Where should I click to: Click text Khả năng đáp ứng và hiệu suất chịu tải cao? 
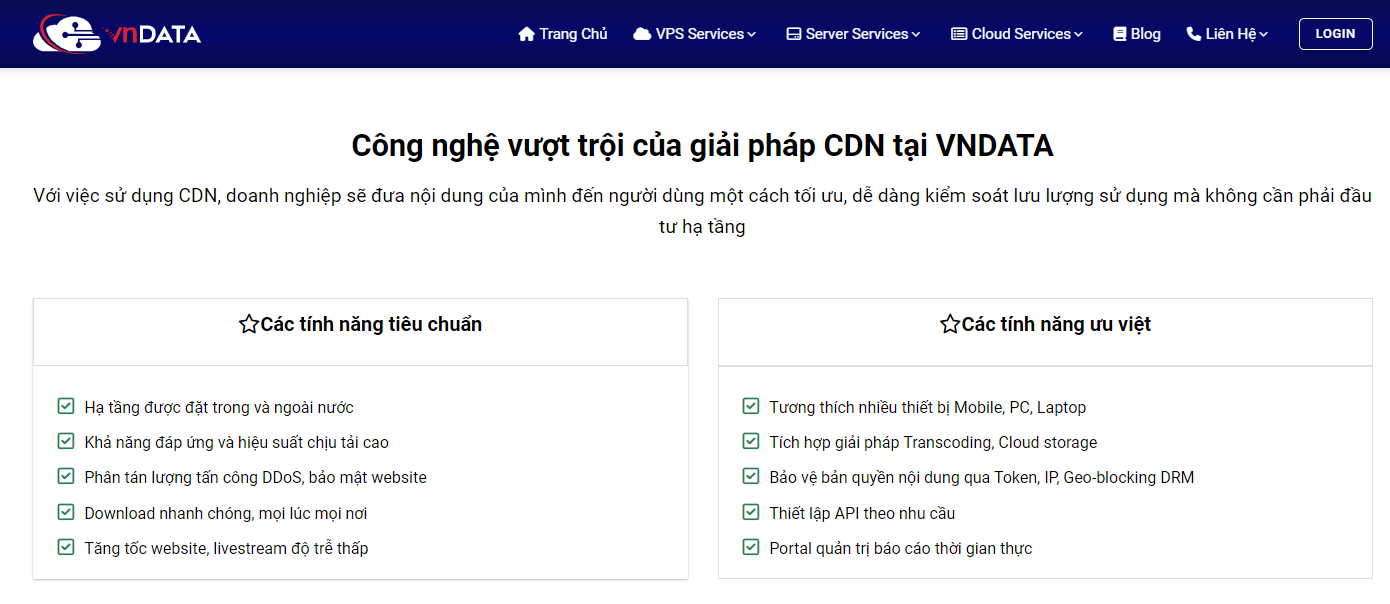pyautogui.click(x=236, y=442)
